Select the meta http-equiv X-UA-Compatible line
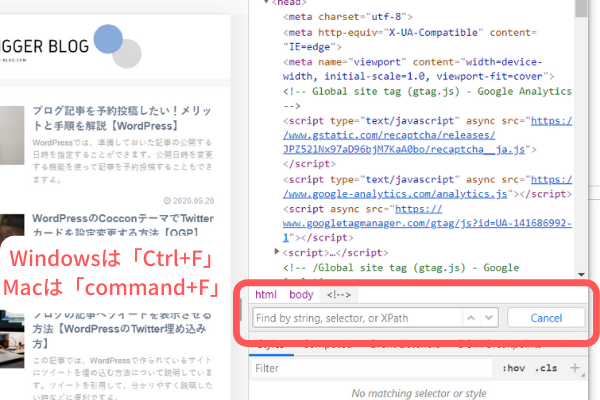Screen dimensions: 600x400 click(410, 39)
